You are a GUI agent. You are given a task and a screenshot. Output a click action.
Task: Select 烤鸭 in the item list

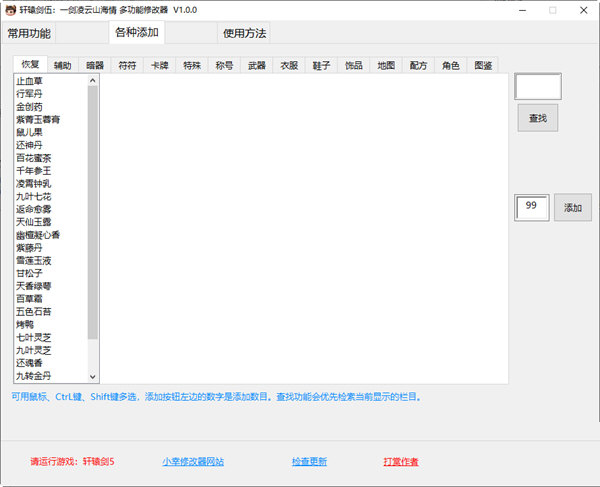point(25,324)
